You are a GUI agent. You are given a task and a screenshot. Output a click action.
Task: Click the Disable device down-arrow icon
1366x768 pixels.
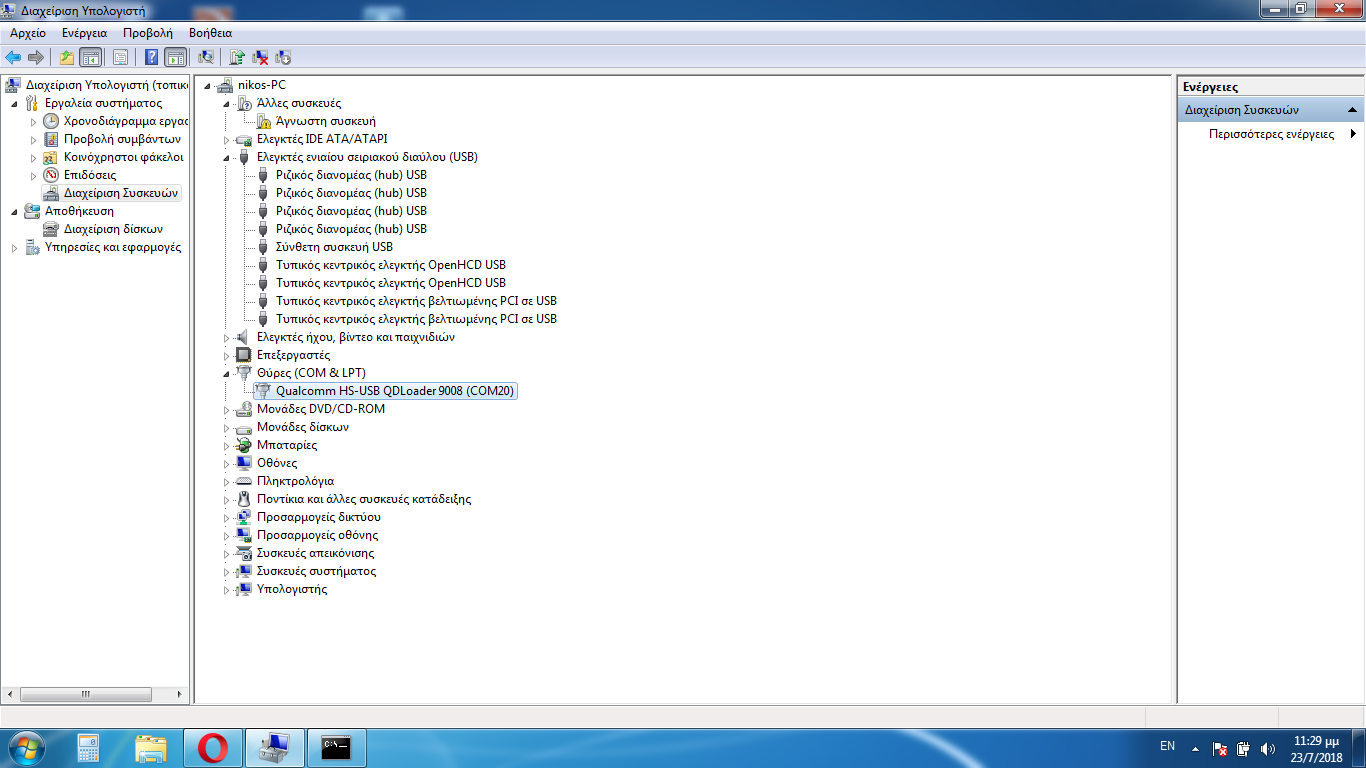coord(283,57)
